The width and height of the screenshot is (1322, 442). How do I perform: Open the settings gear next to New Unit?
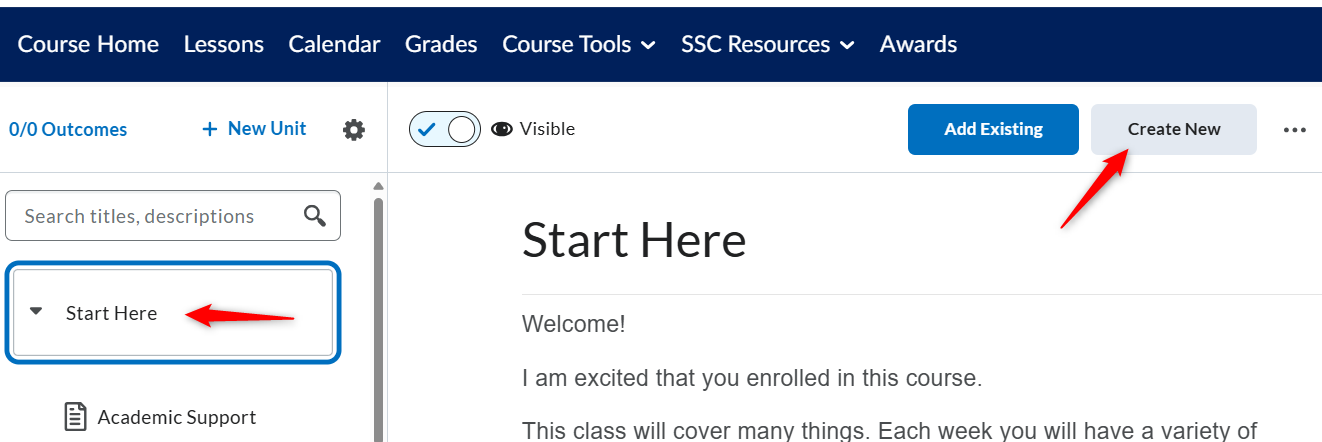pos(354,130)
